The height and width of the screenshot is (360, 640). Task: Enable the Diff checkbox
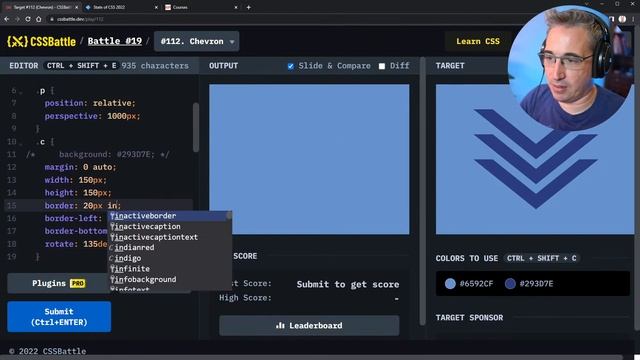point(382,66)
